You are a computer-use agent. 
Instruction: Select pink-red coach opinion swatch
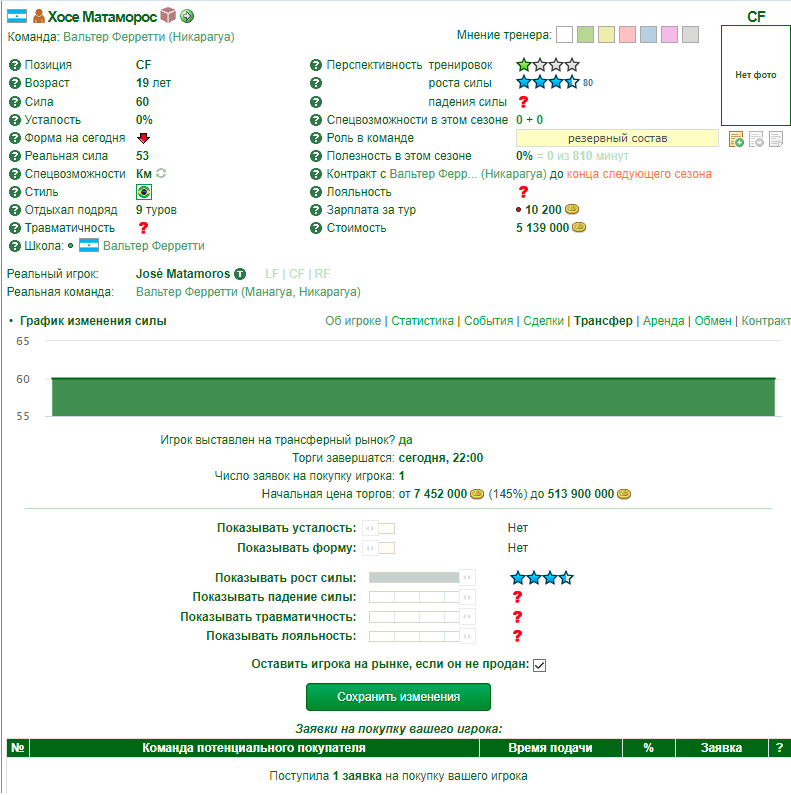point(628,34)
